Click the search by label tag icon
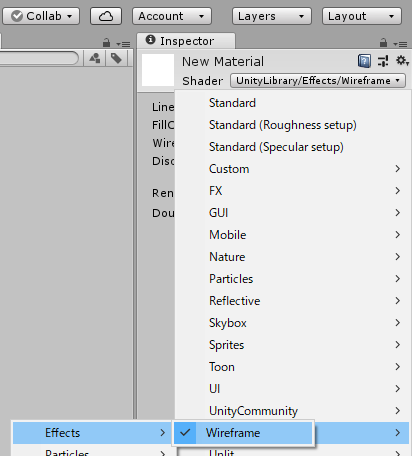412x456 pixels. pos(116,58)
